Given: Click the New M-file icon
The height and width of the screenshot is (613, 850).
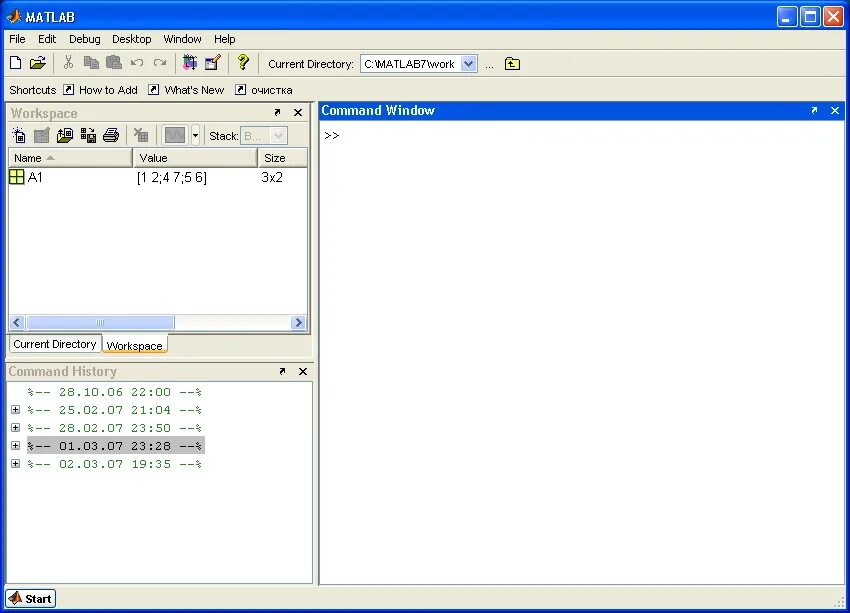Looking at the screenshot, I should pos(16,63).
